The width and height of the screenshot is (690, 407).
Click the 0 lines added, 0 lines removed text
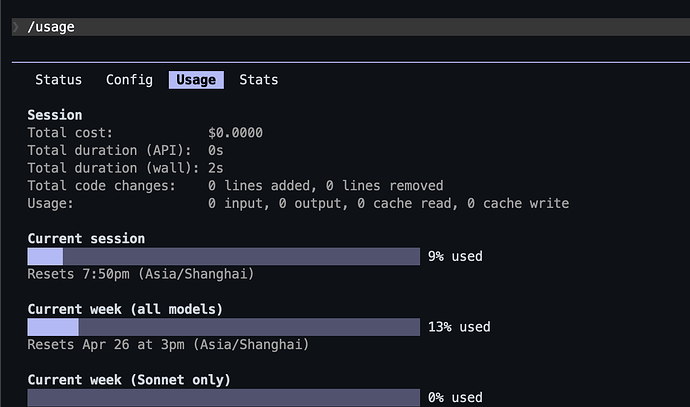326,186
